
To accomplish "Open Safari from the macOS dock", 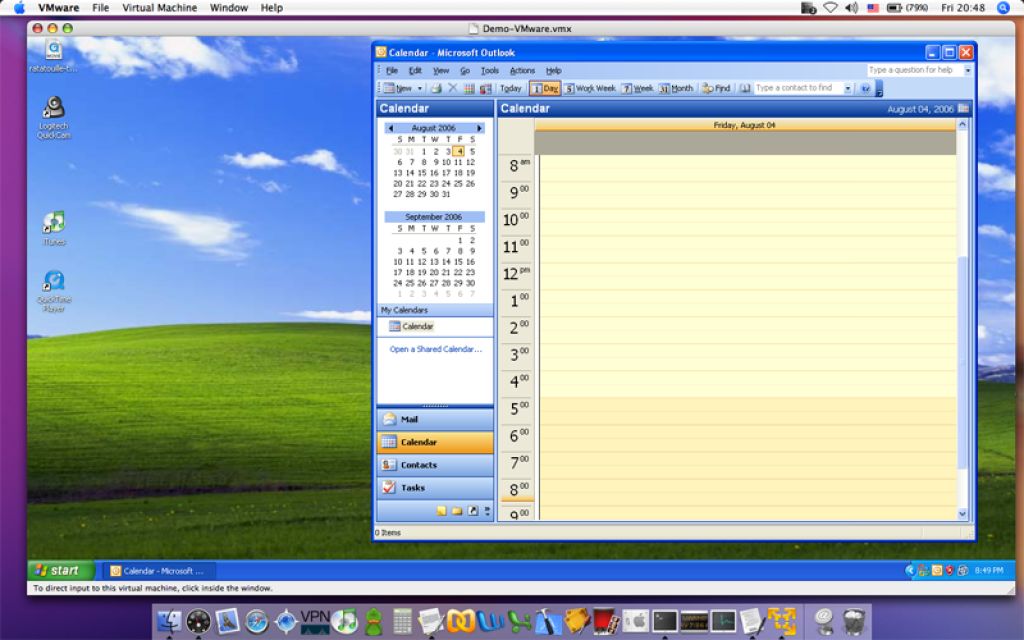I will click(x=257, y=621).
